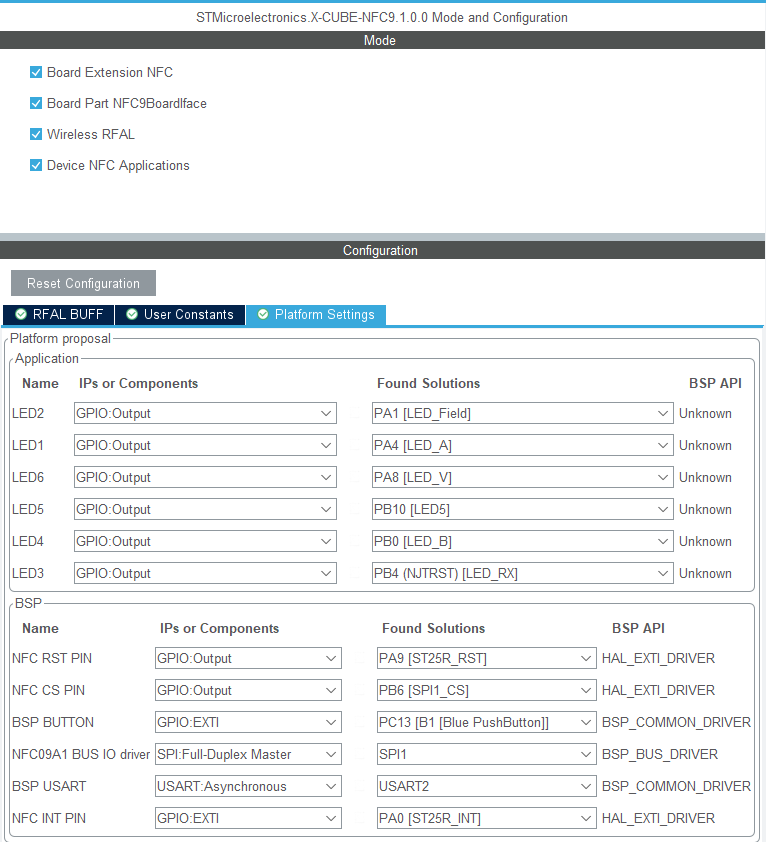
Task: Open the SPI:Full-Duplex Master dropdown
Action: coord(248,754)
